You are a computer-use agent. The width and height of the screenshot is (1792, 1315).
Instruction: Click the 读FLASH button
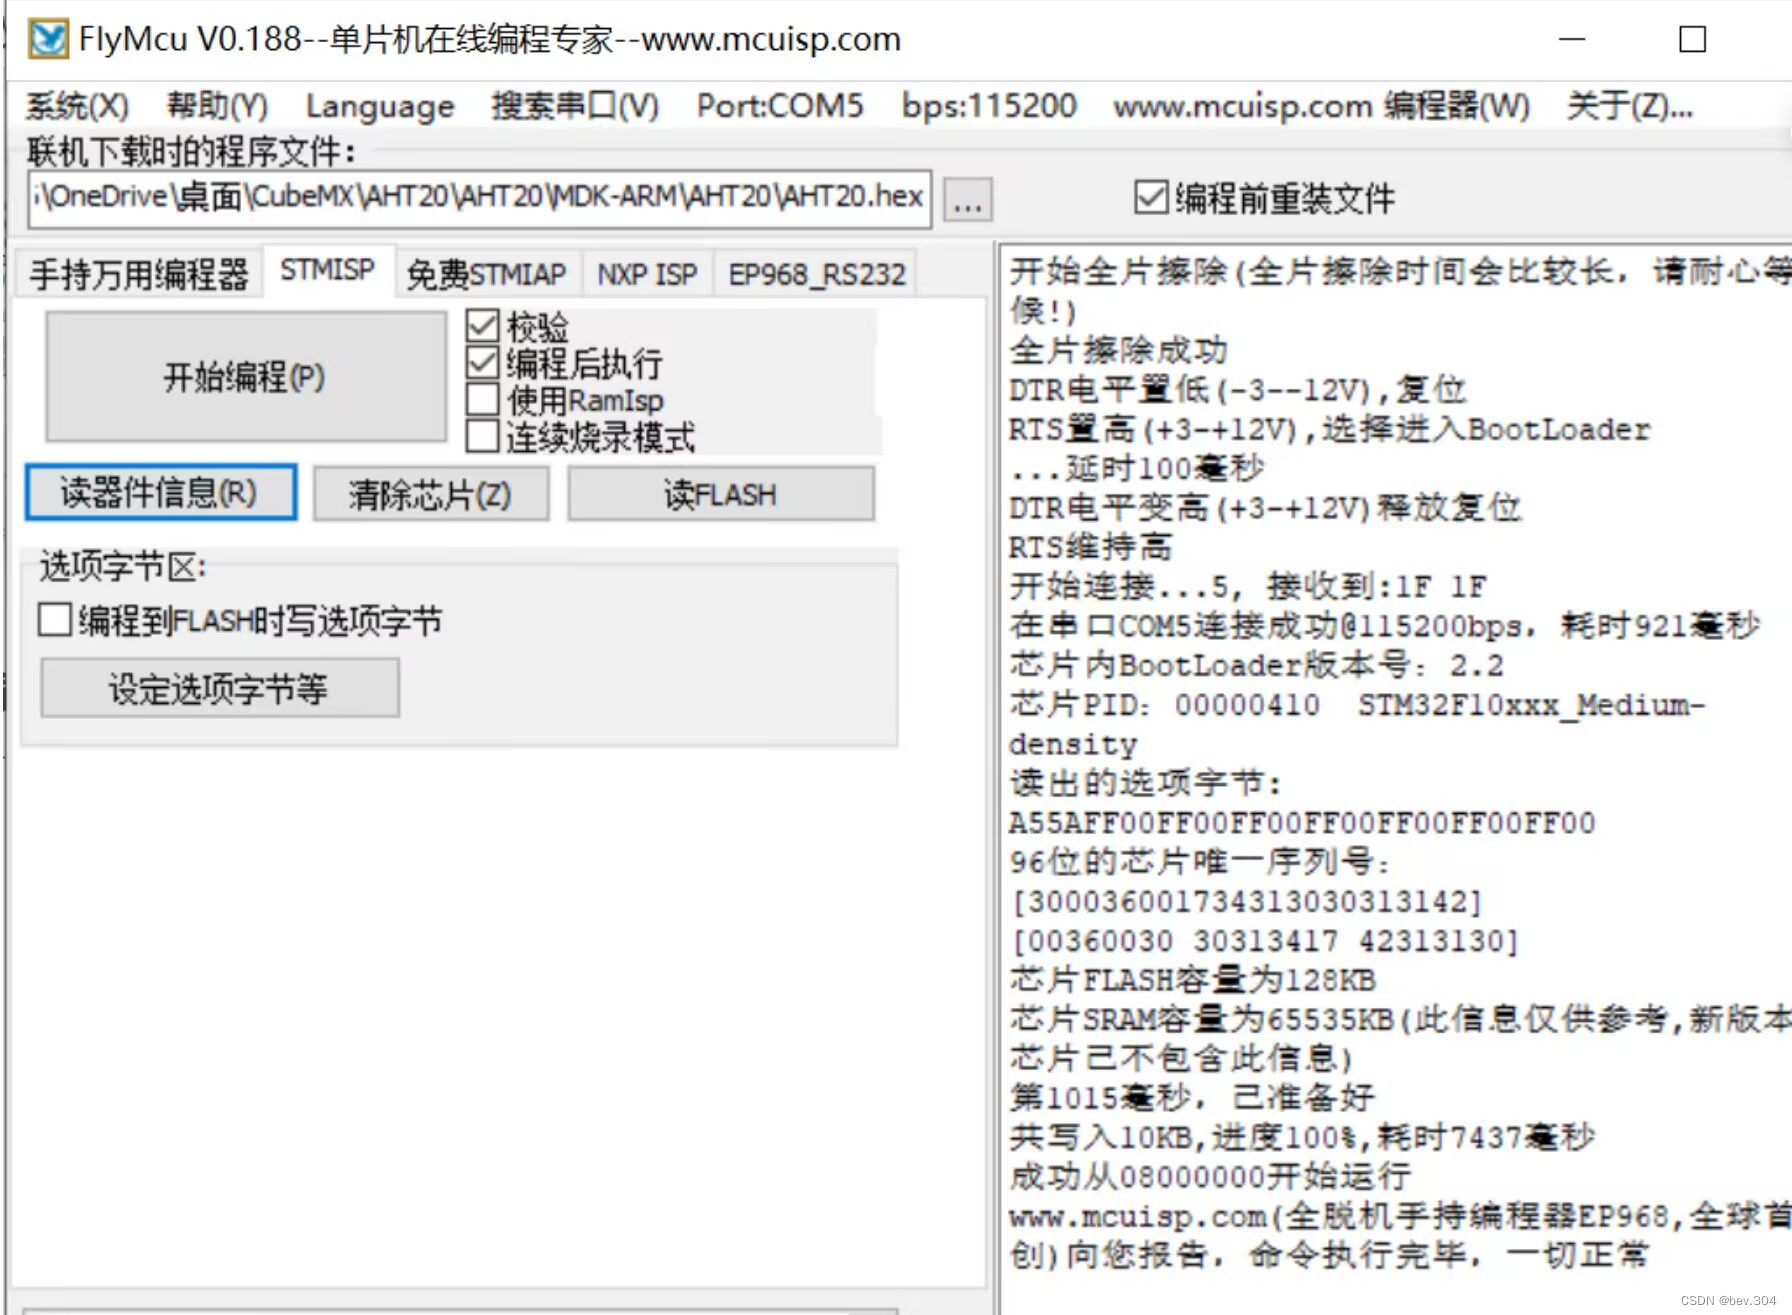(721, 494)
